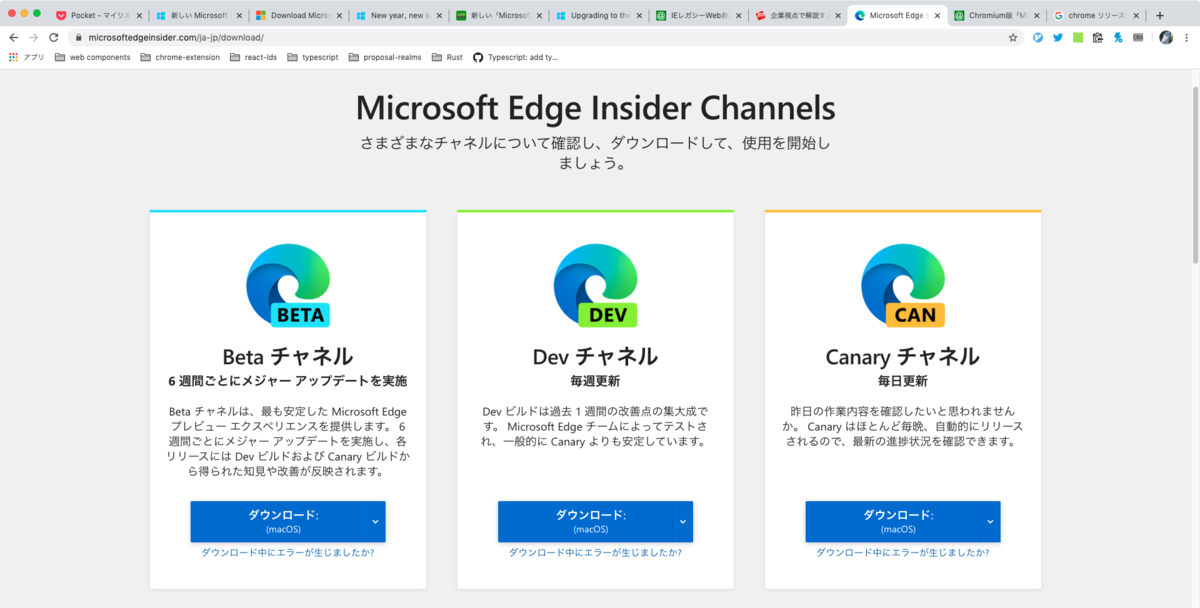The height and width of the screenshot is (608, 1200).
Task: Click the Edge Dev logo
Action: [596, 285]
